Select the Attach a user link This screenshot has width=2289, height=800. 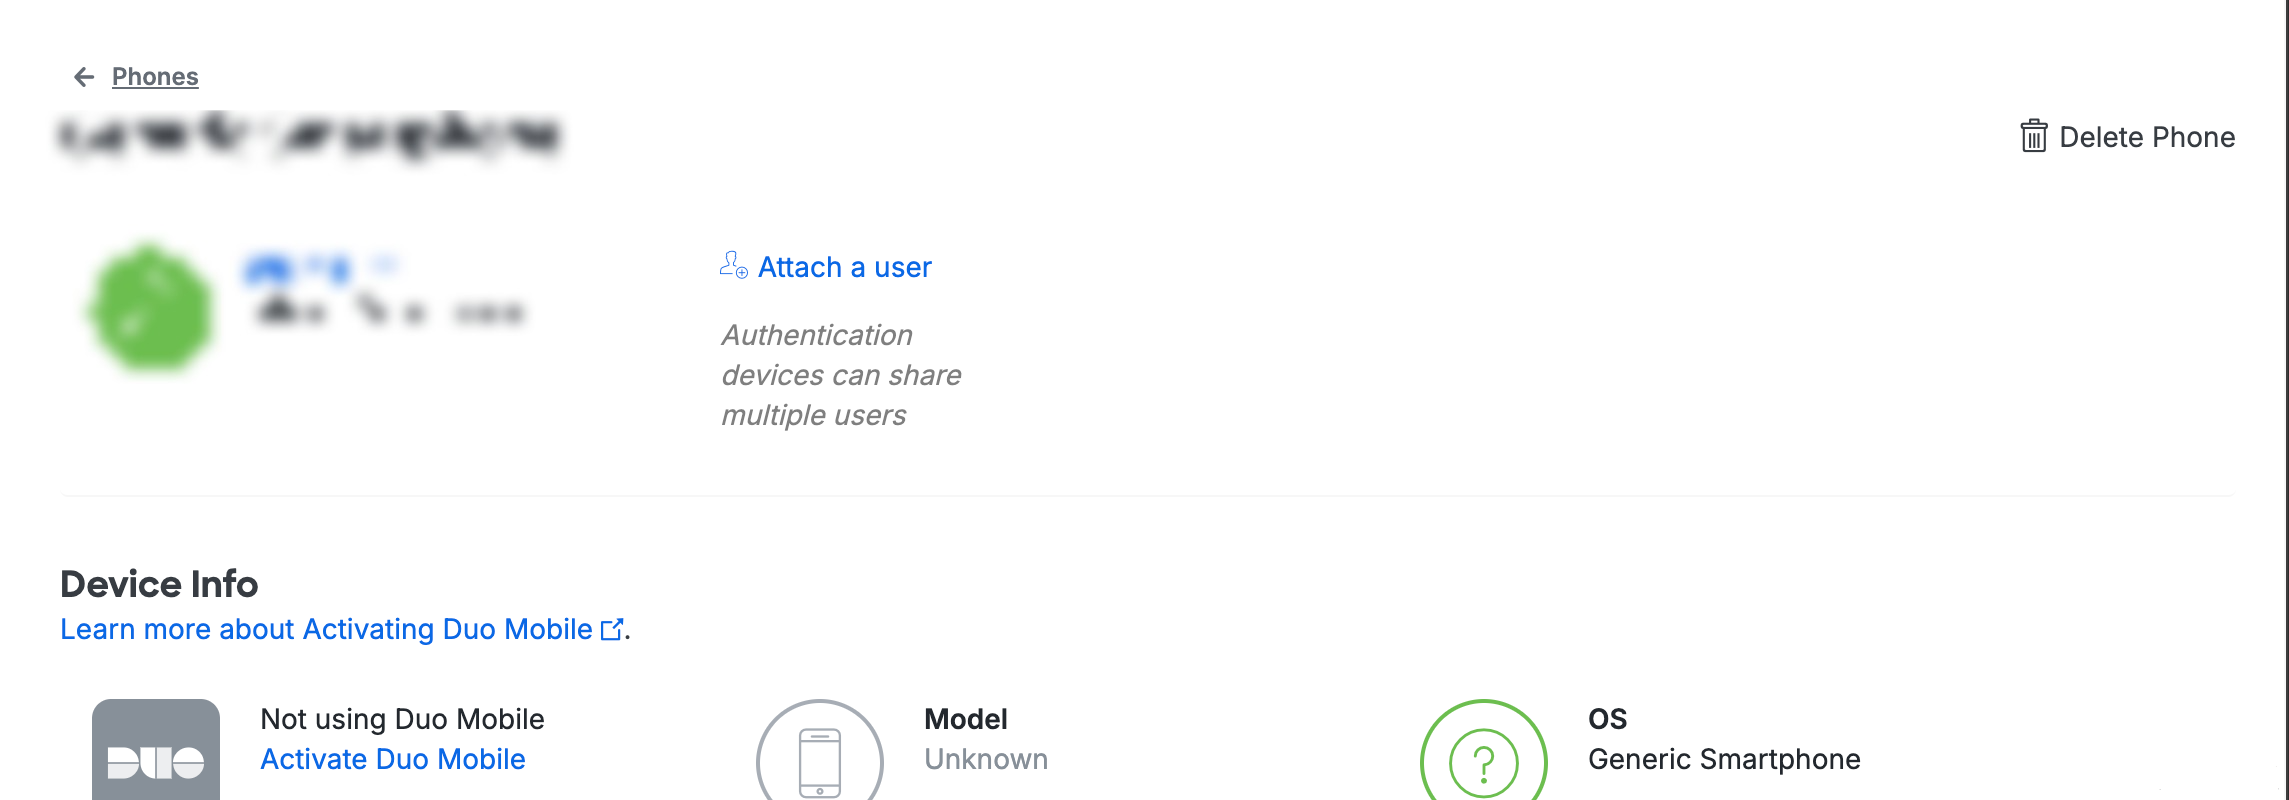tap(844, 267)
